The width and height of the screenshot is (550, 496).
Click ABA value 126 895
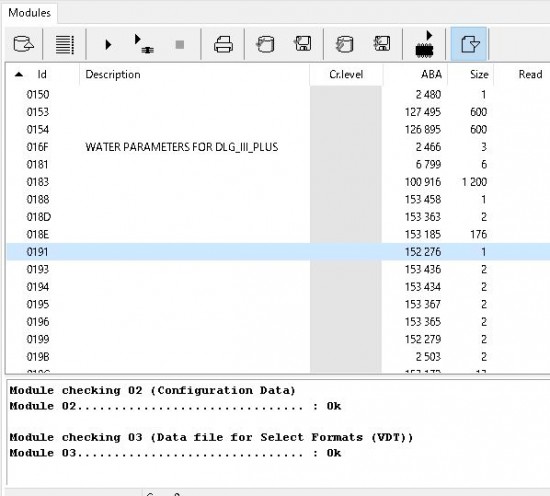(x=423, y=129)
